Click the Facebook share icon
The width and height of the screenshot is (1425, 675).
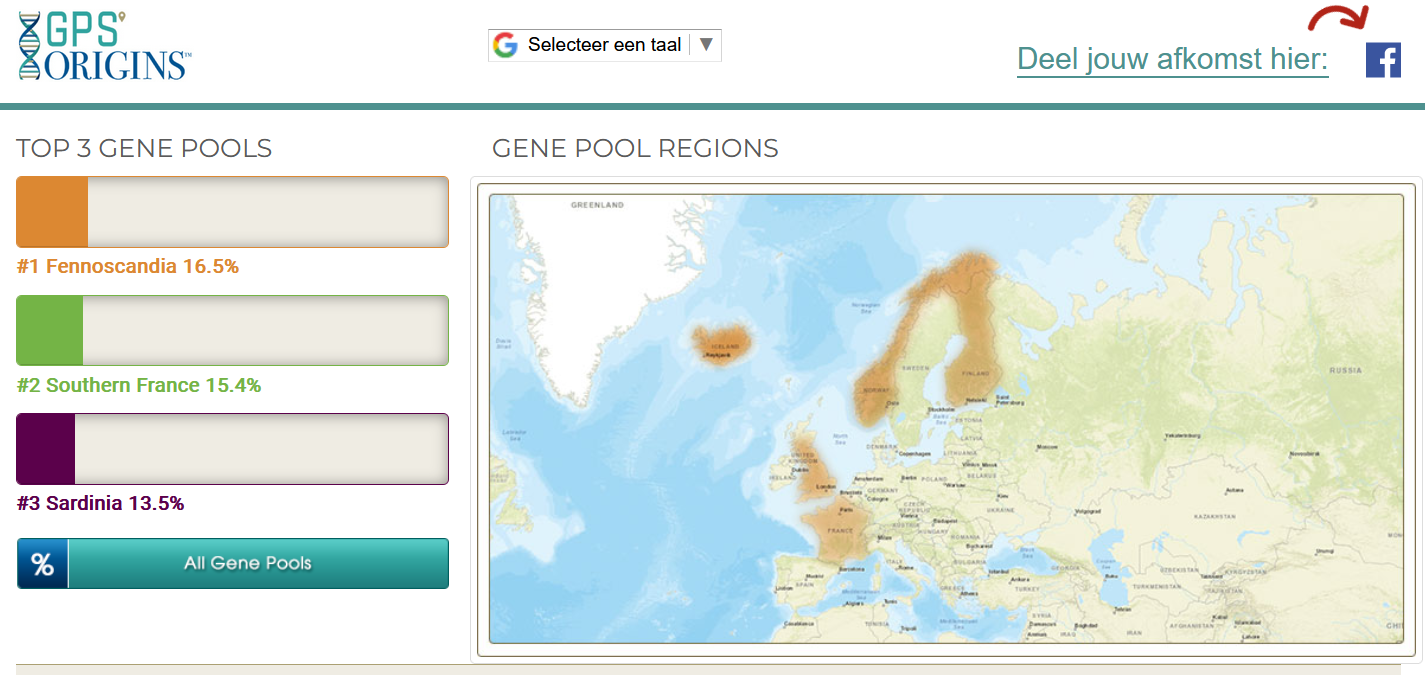[1383, 60]
